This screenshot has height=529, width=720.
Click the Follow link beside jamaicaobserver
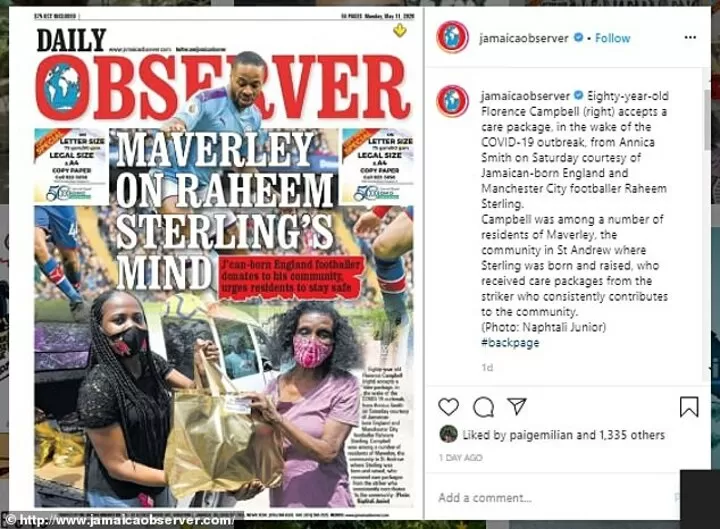[x=613, y=38]
